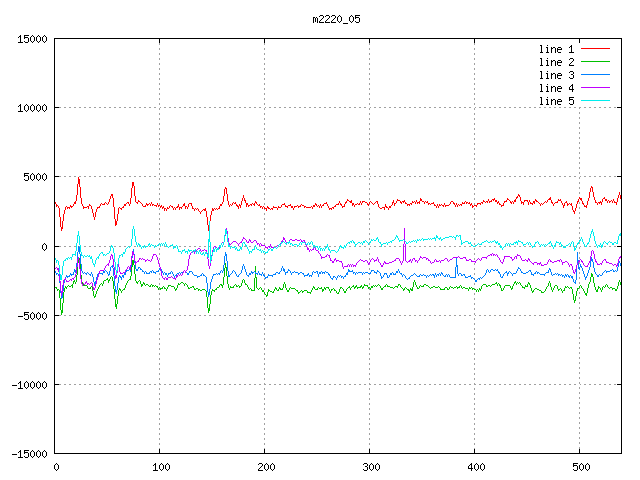Click the -5000 y-axis tick label
This screenshot has height=480, width=640.
32,315
